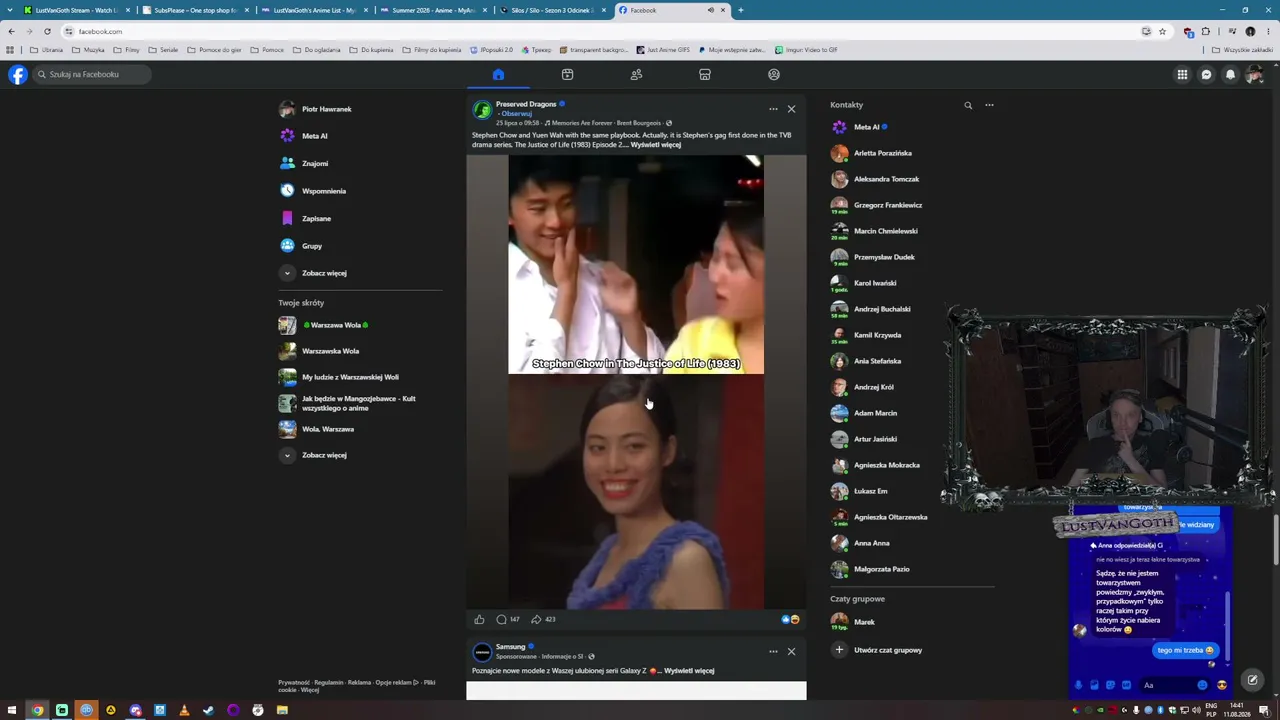Like the Preserved Dragons post
Image resolution: width=1280 pixels, height=720 pixels.
(x=479, y=619)
